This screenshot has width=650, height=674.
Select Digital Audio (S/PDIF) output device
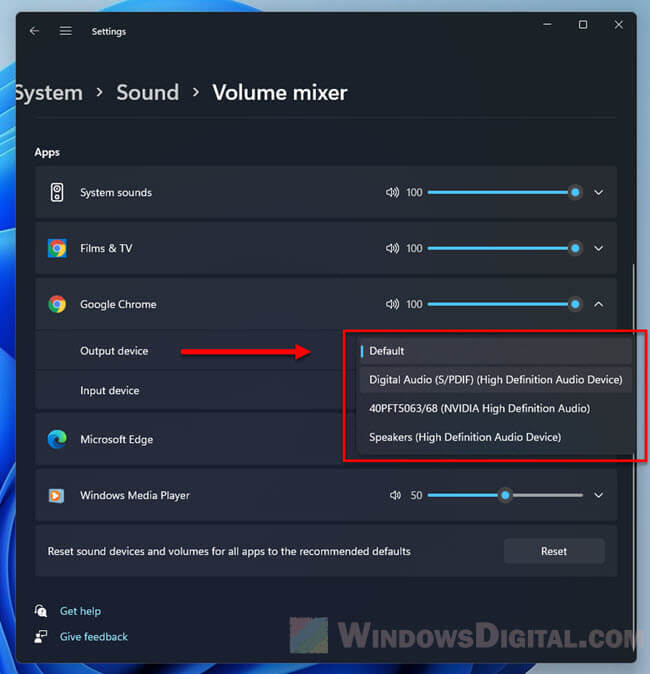click(x=495, y=380)
